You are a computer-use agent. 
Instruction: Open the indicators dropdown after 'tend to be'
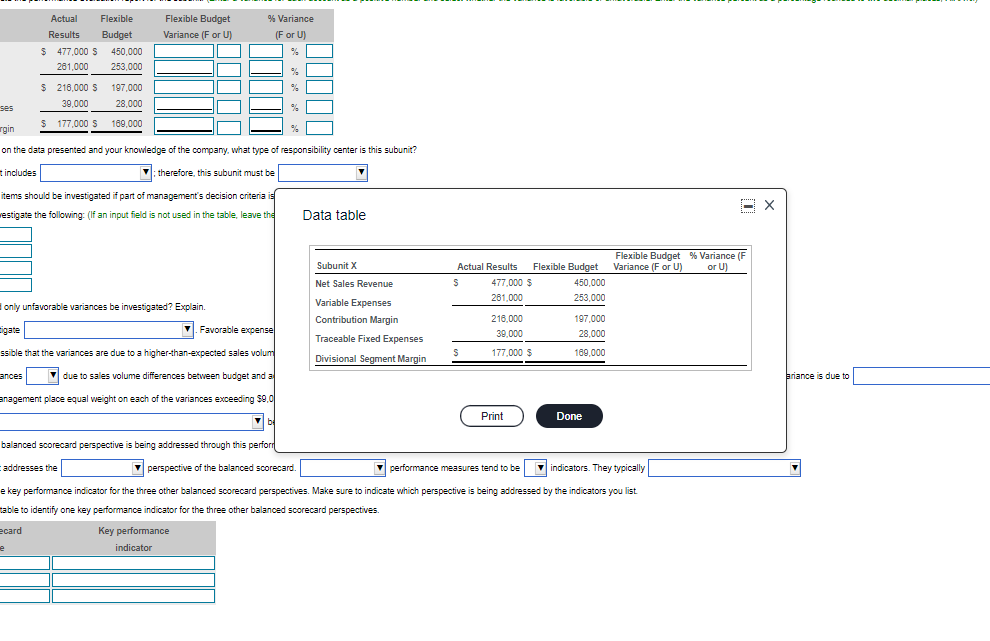point(537,467)
